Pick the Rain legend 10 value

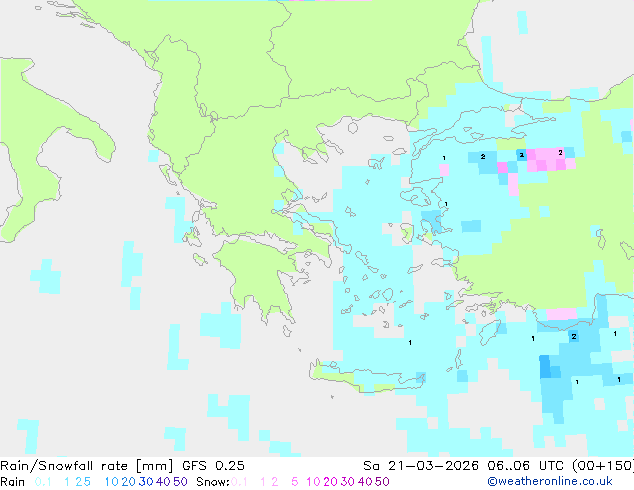pos(112,482)
